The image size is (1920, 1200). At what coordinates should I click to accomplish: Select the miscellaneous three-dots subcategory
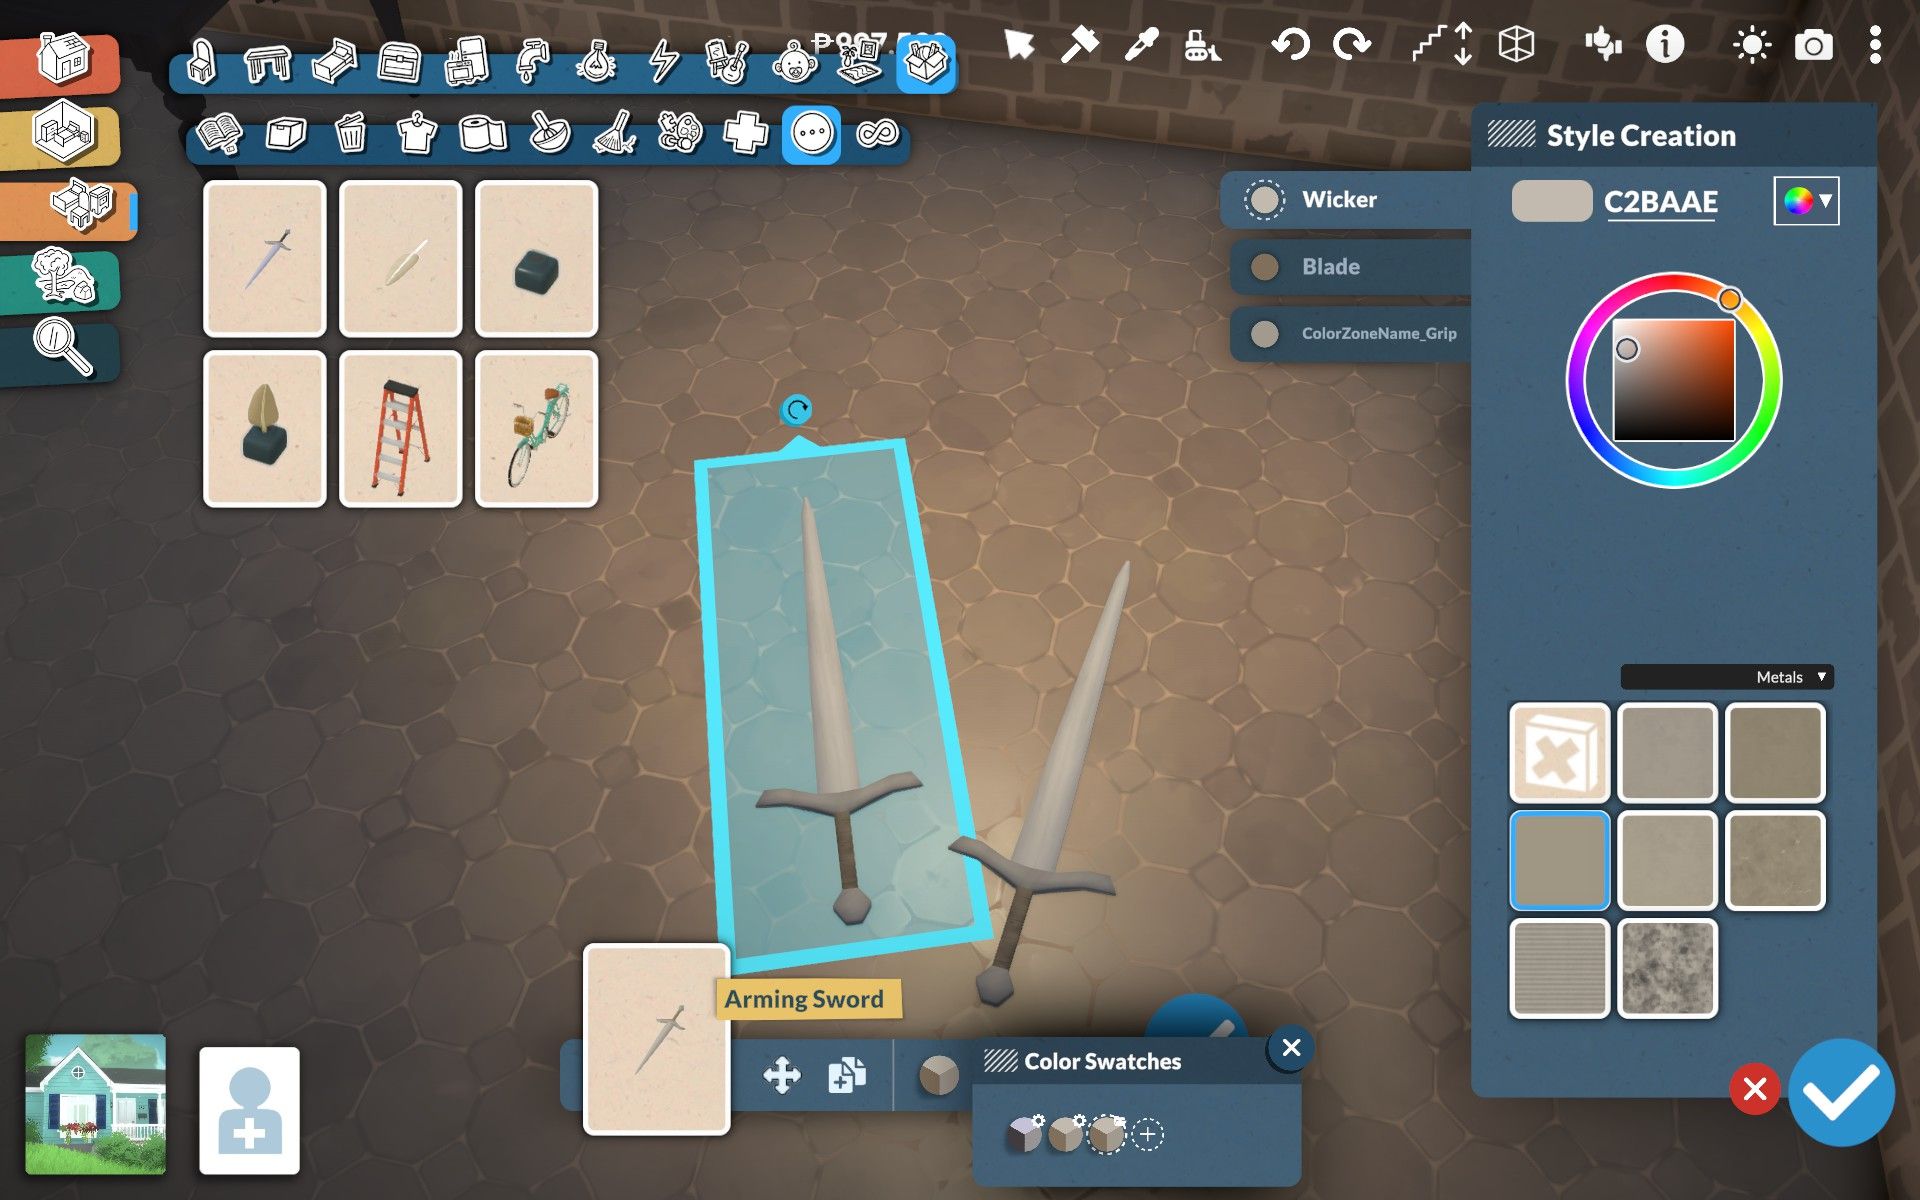(811, 133)
